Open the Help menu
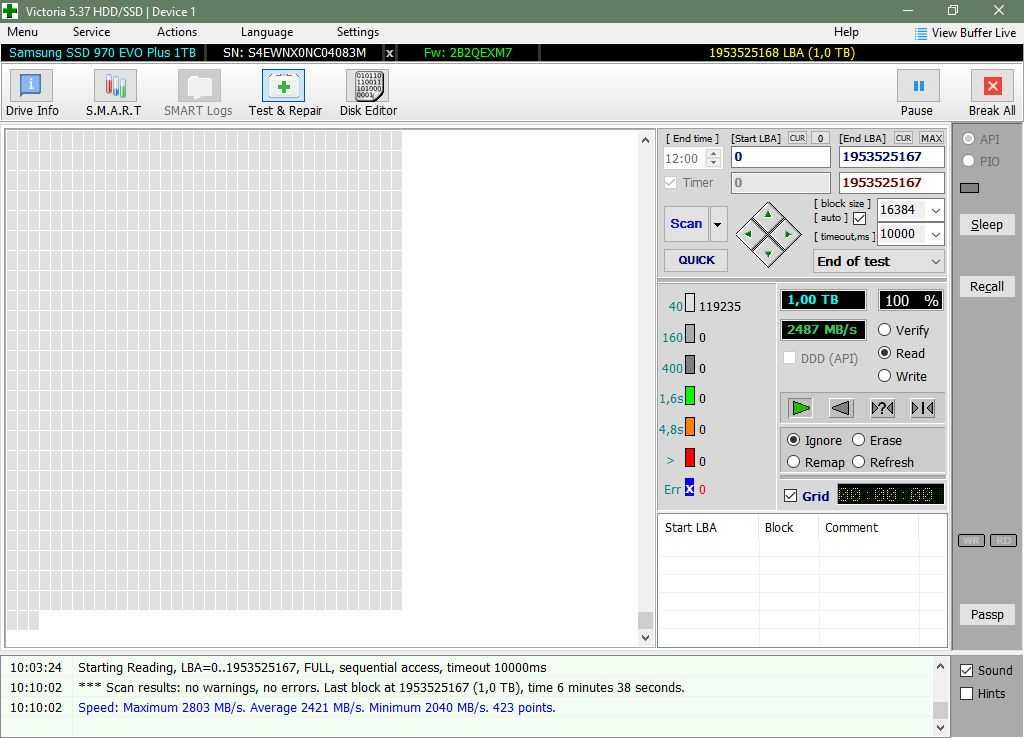 (x=846, y=32)
